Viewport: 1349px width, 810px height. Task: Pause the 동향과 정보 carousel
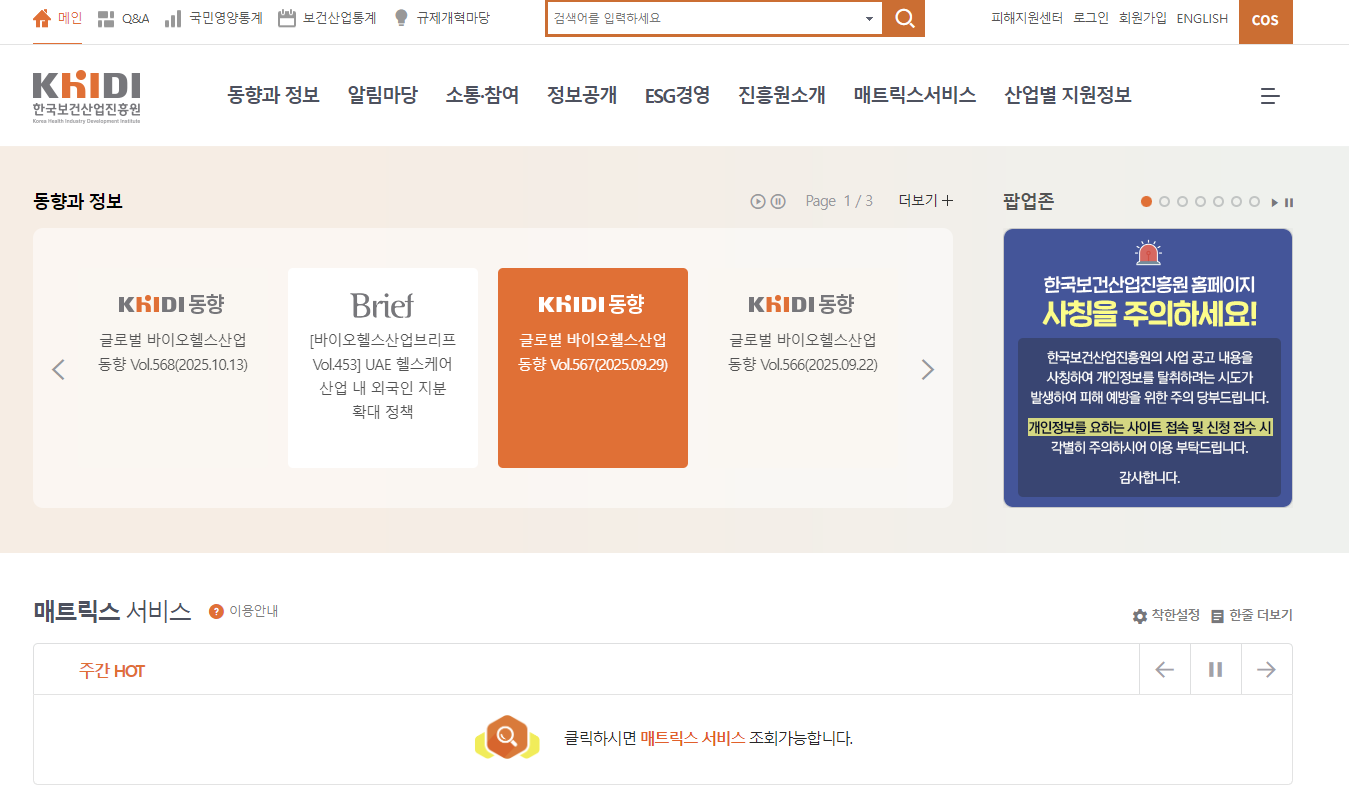pyautogui.click(x=778, y=201)
